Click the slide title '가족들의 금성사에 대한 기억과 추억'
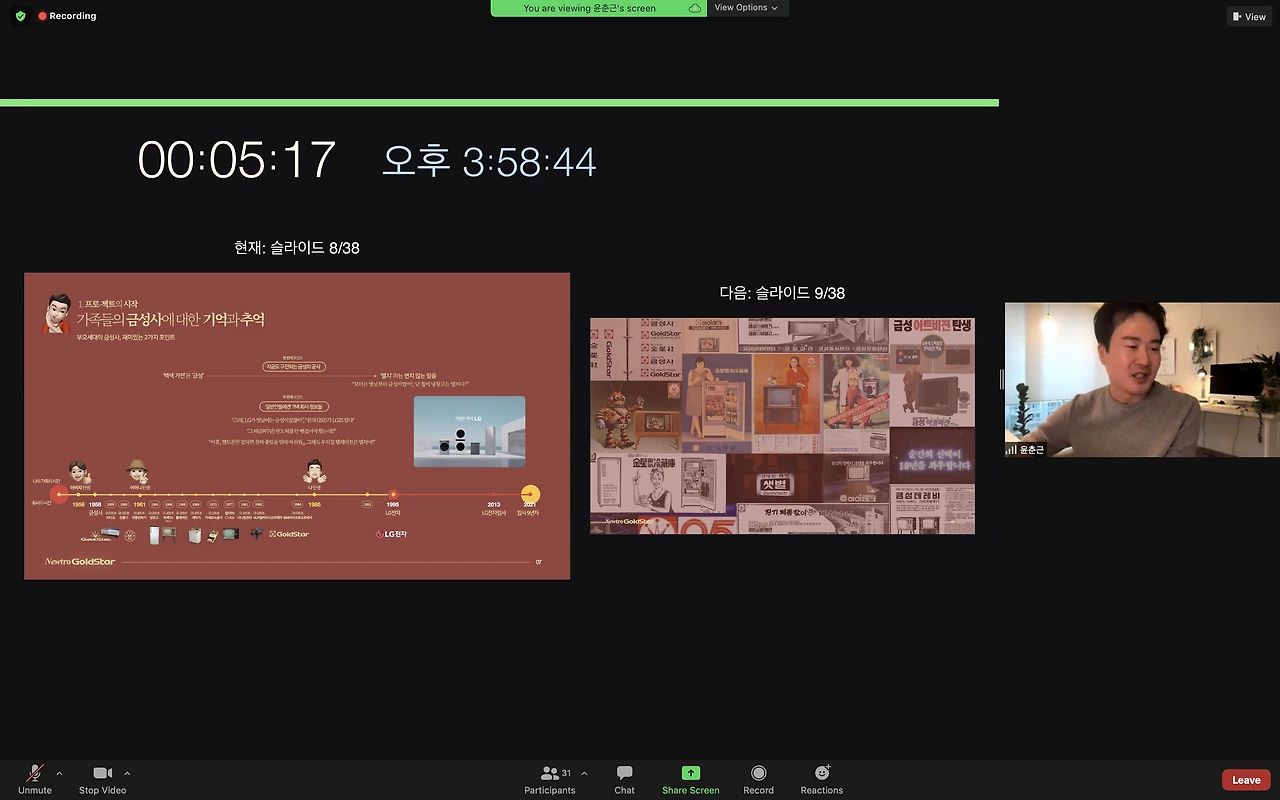Image resolution: width=1280 pixels, height=800 pixels. coord(171,320)
